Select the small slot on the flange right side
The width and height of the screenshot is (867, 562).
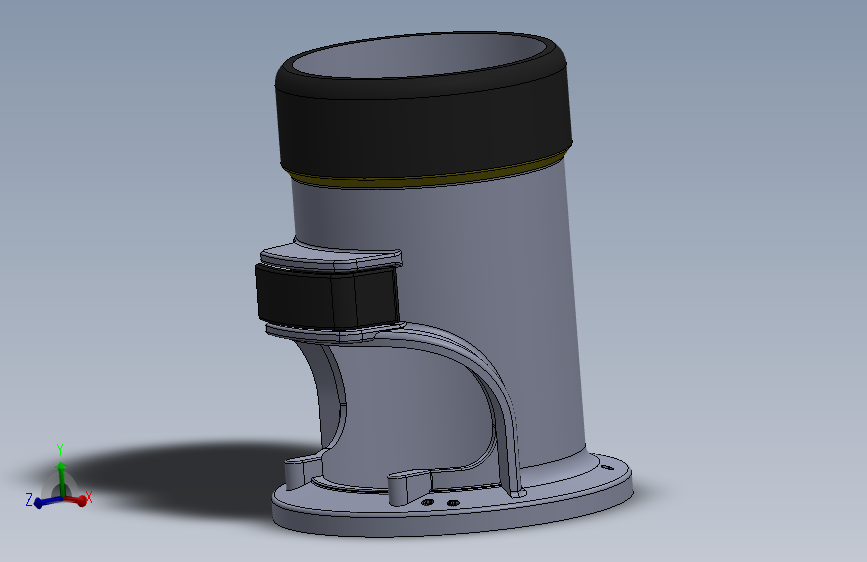click(x=607, y=468)
